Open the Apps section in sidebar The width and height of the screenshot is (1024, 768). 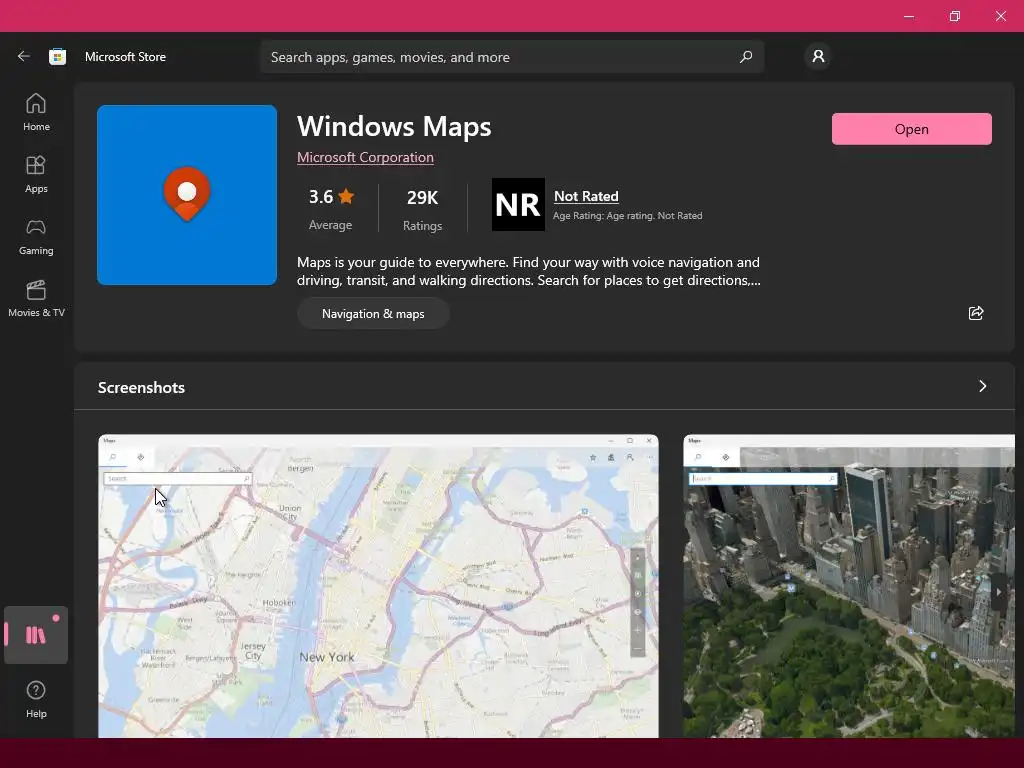36,174
